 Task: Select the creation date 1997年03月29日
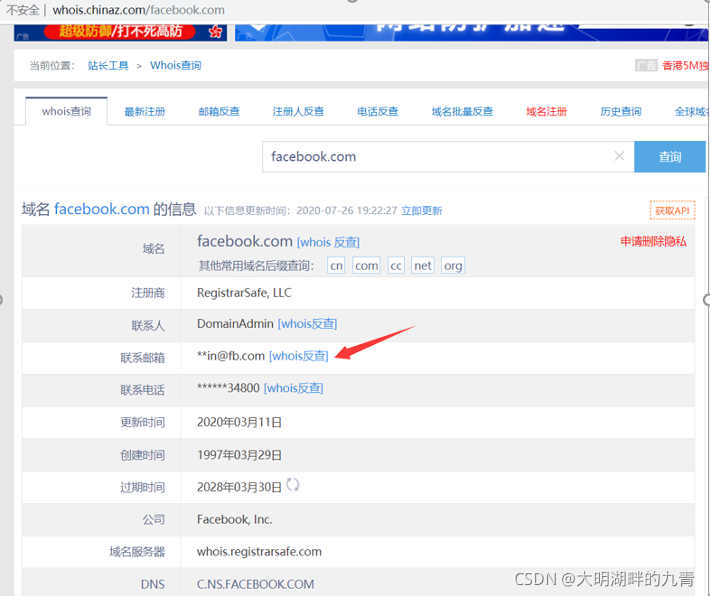(240, 455)
